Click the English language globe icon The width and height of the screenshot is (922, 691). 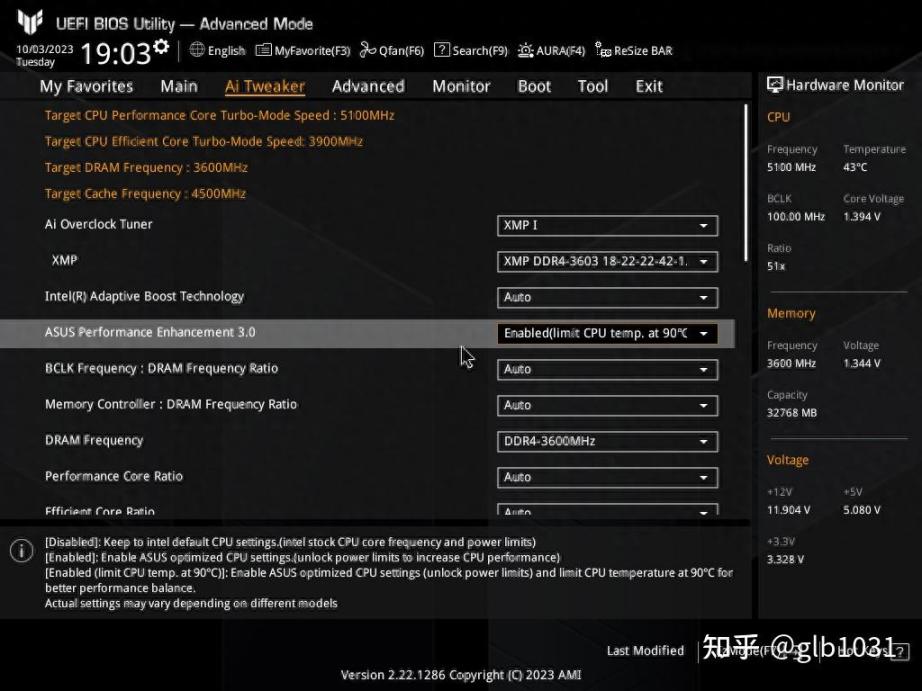(197, 50)
